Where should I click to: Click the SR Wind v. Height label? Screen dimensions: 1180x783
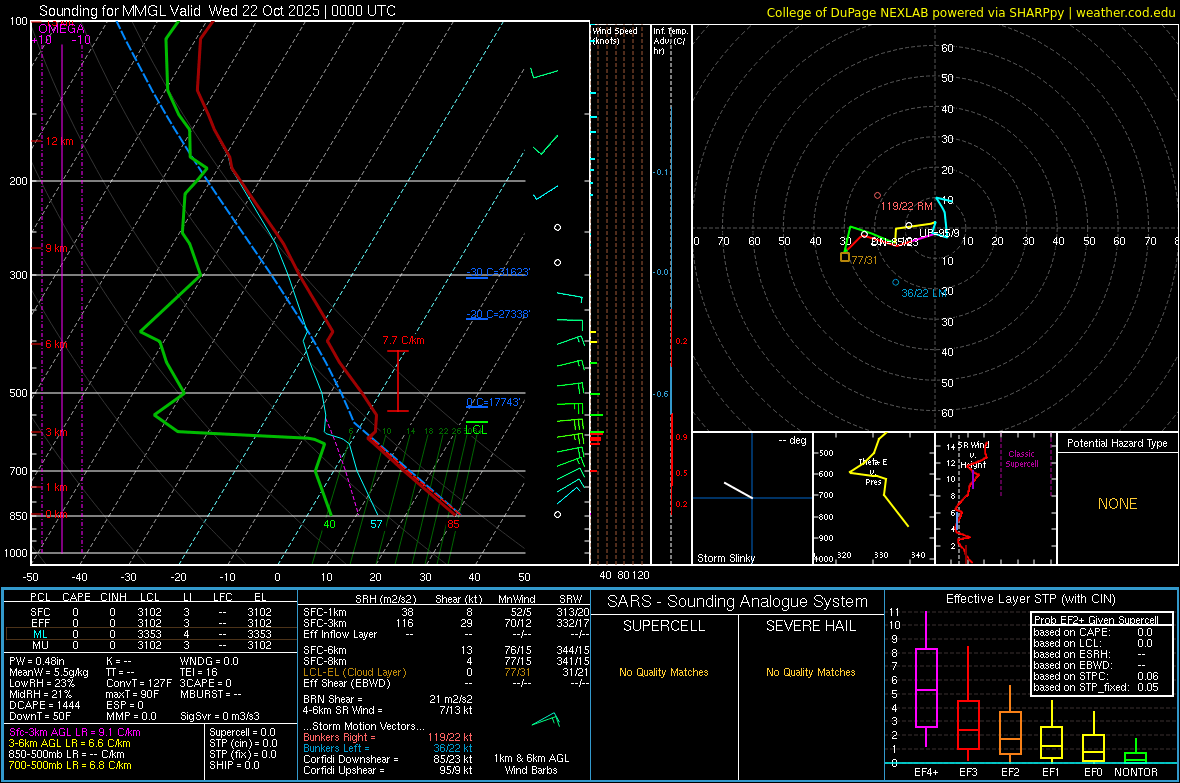point(975,455)
